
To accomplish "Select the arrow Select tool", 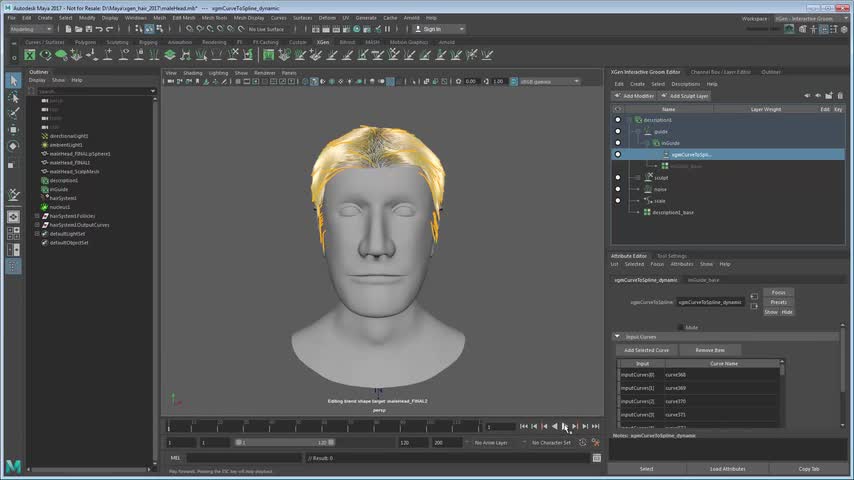I will pos(13,81).
